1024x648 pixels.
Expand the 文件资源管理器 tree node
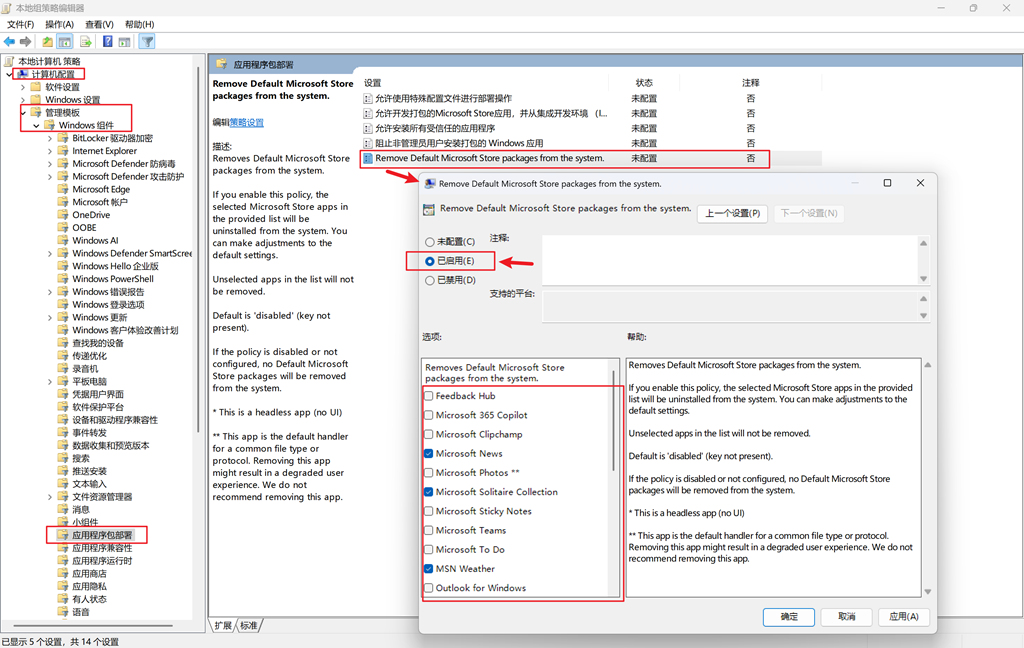pyautogui.click(x=50, y=497)
